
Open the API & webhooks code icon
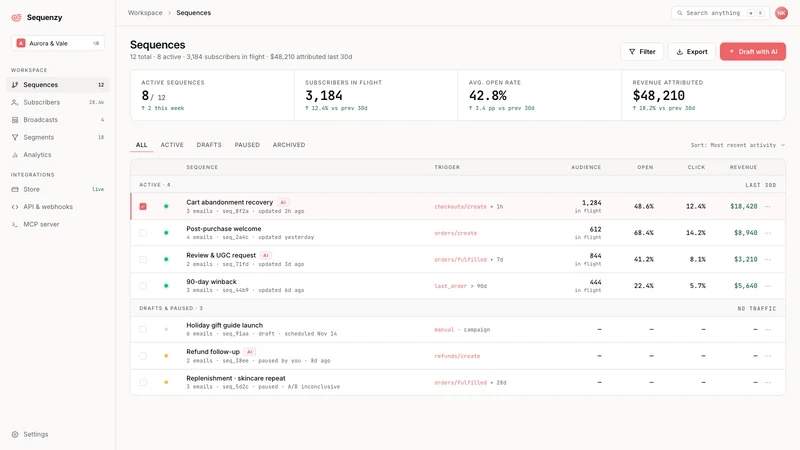[x=15, y=207]
